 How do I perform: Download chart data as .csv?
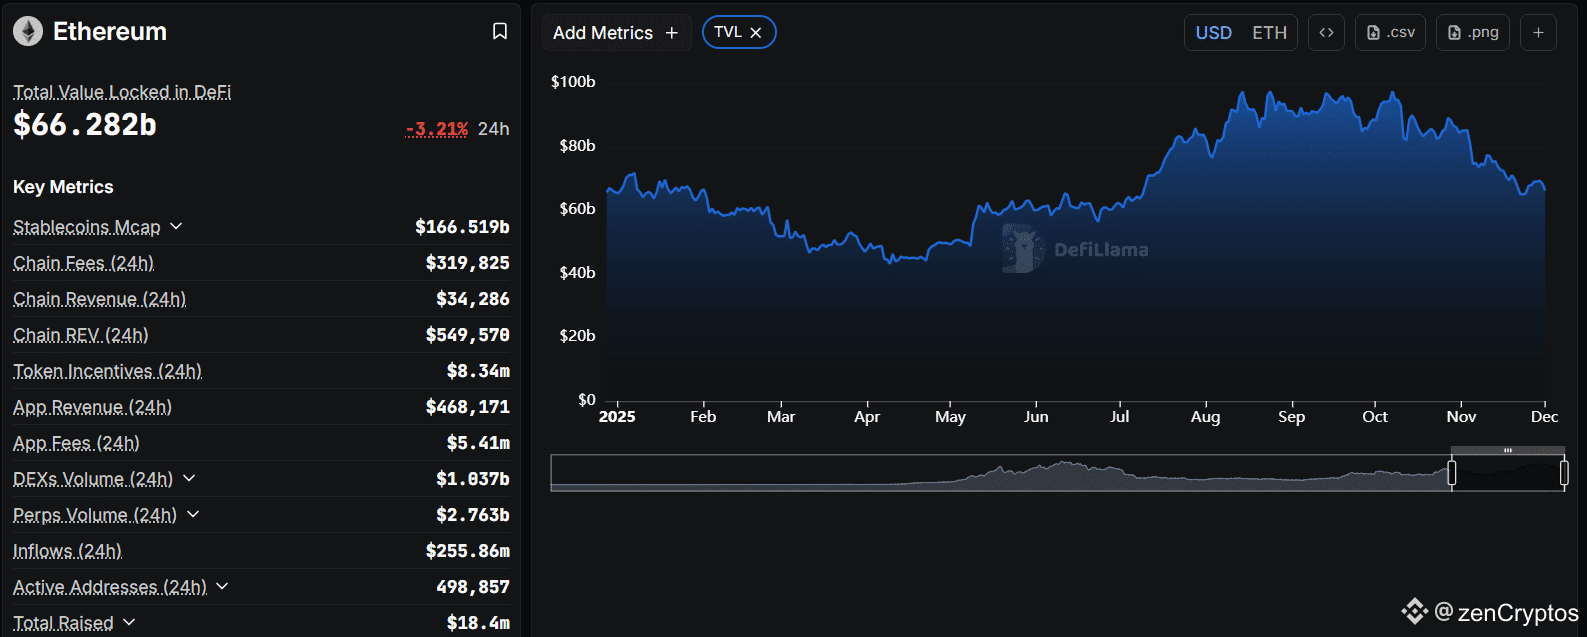pyautogui.click(x=1390, y=33)
